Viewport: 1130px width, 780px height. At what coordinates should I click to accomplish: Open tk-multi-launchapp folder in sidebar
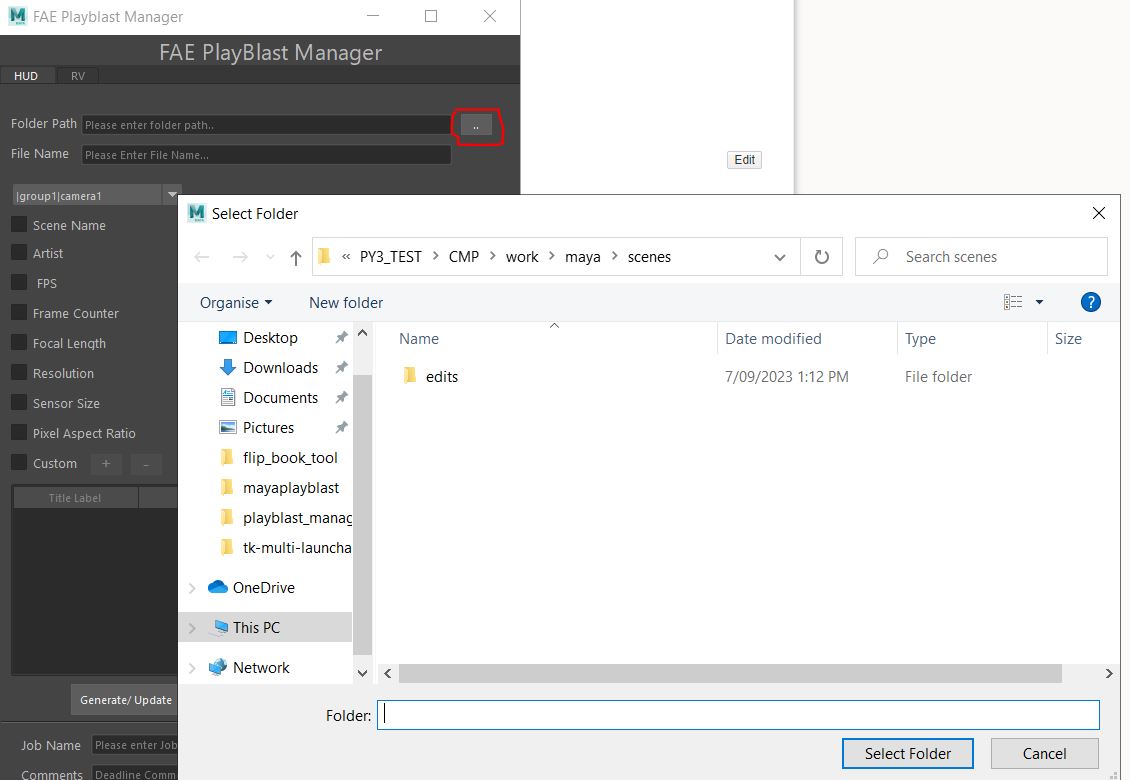[x=297, y=548]
